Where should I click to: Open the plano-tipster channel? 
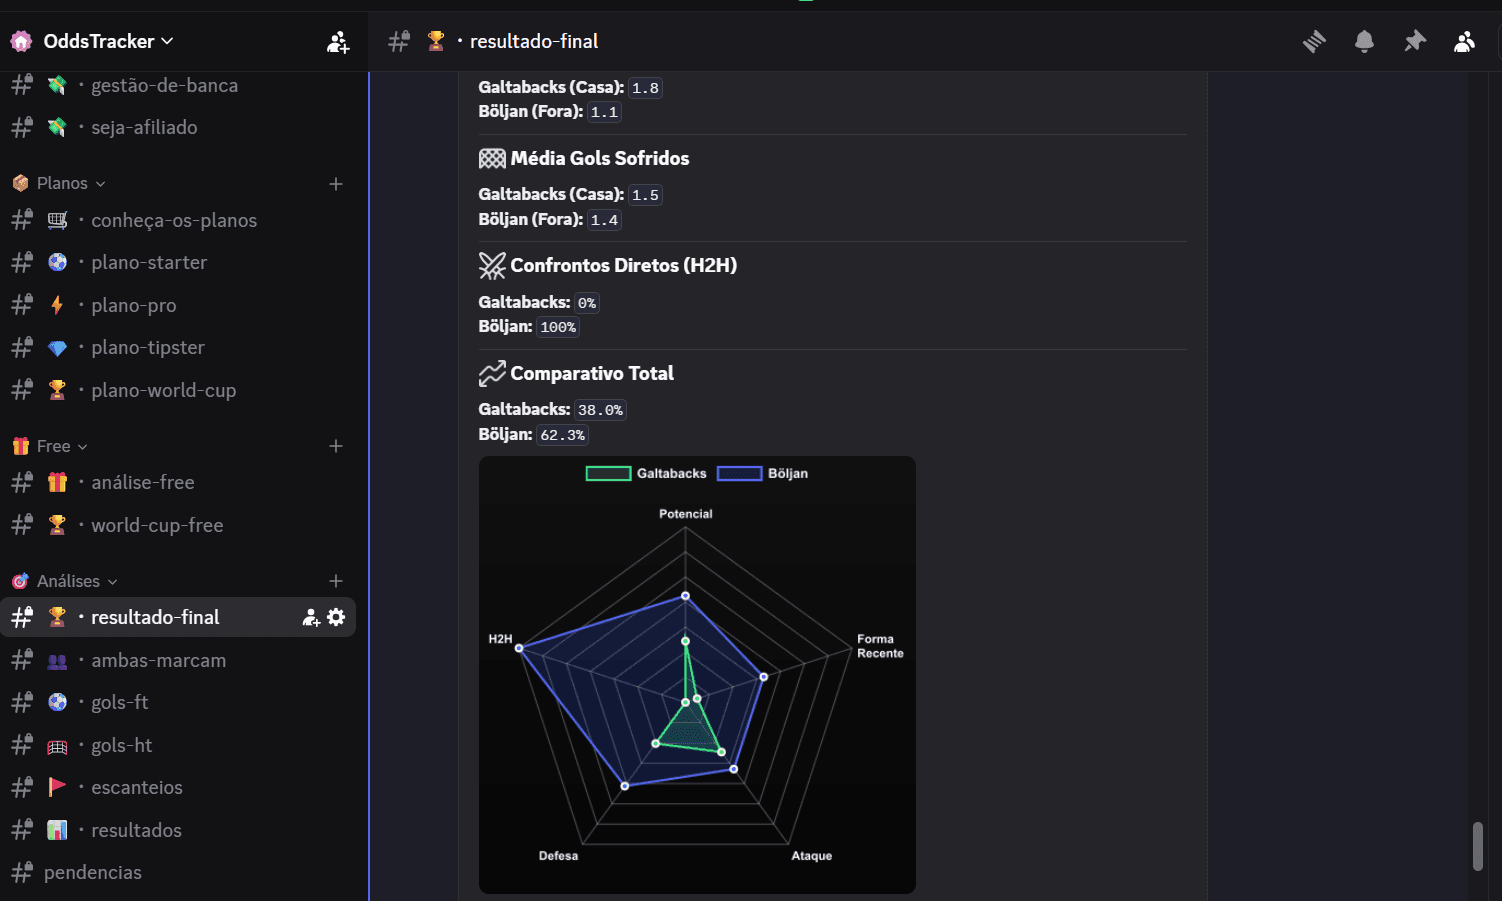point(180,347)
